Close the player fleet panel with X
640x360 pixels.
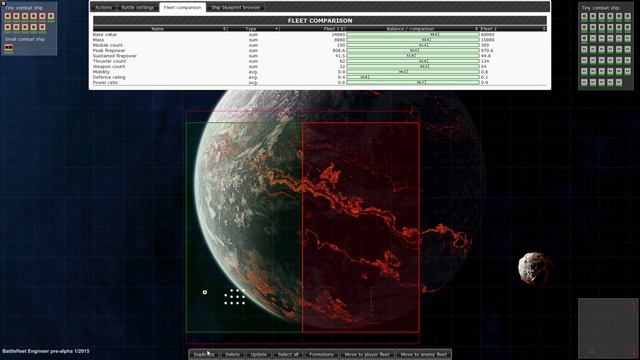tap(3, 3)
